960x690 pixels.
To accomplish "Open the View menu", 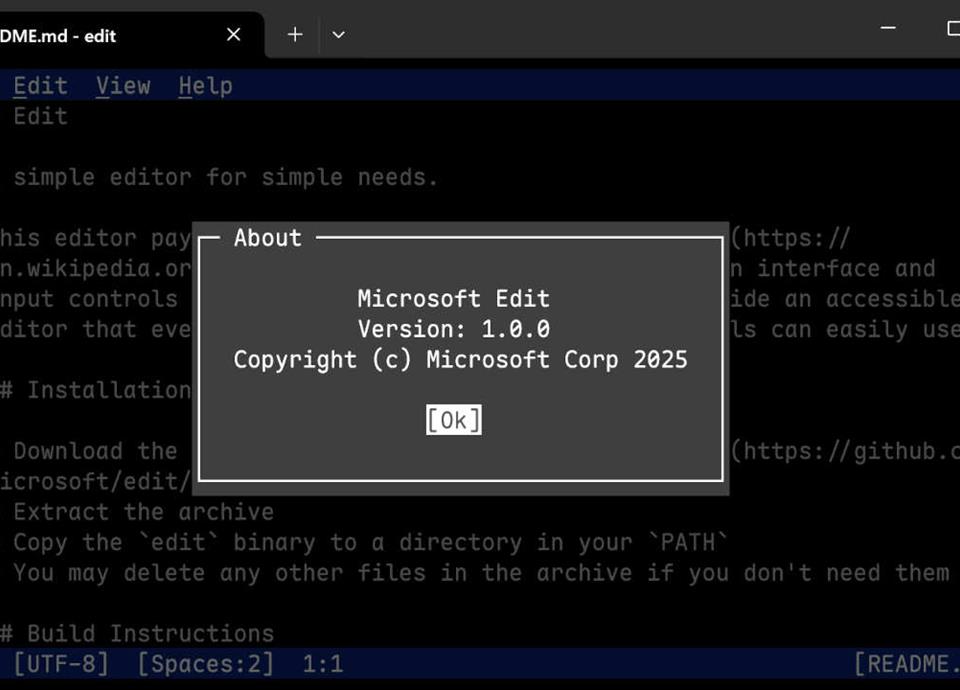I will click(x=123, y=86).
